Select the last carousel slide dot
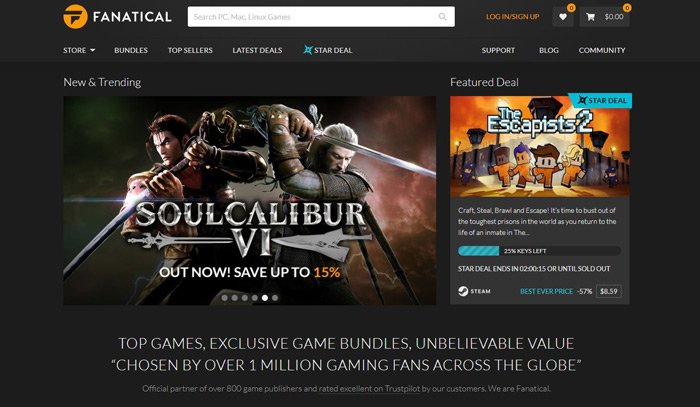This screenshot has width=700, height=407. point(275,298)
